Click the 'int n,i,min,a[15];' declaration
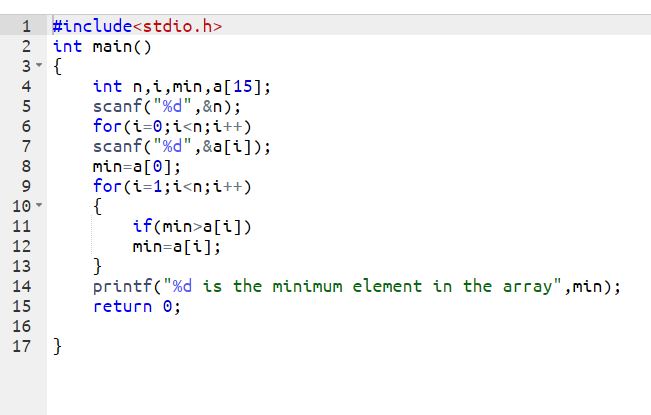651x415 pixels. point(182,86)
